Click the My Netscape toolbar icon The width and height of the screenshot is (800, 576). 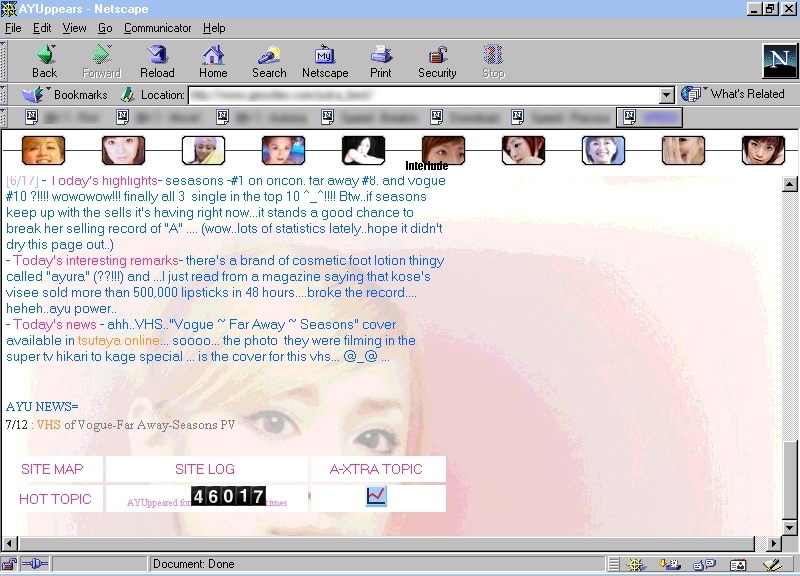325,61
